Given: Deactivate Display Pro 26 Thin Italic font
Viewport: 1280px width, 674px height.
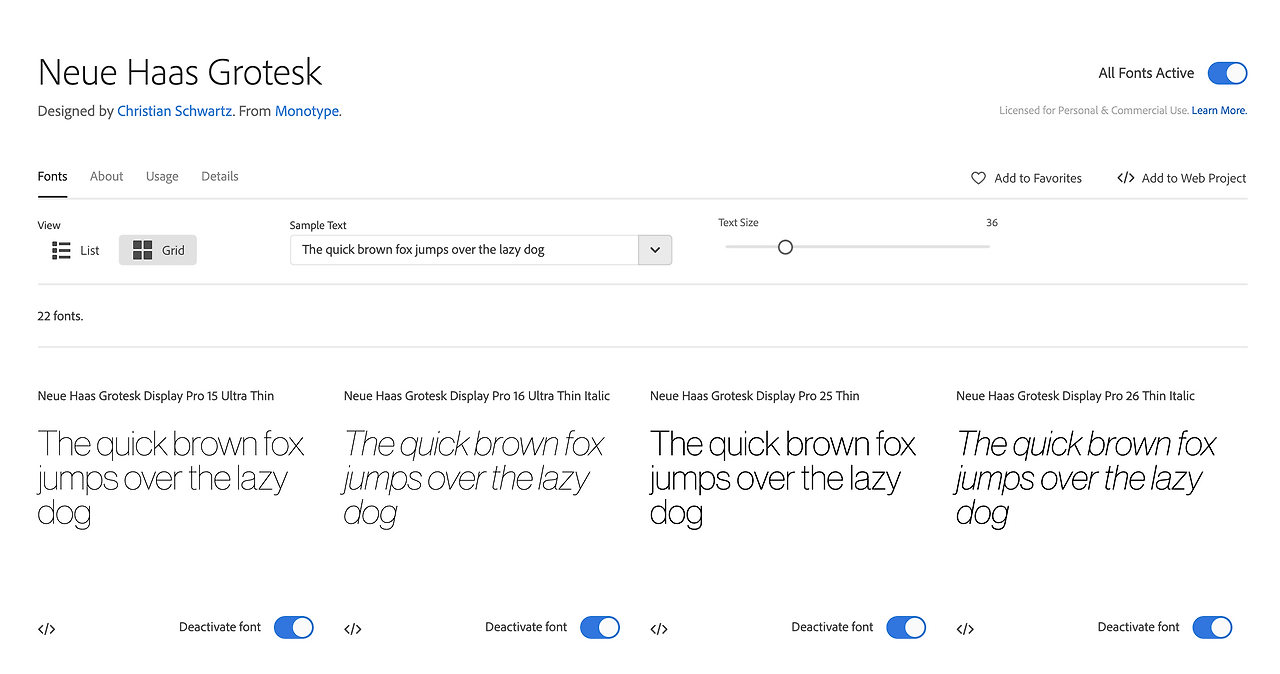Looking at the screenshot, I should click(x=1211, y=627).
